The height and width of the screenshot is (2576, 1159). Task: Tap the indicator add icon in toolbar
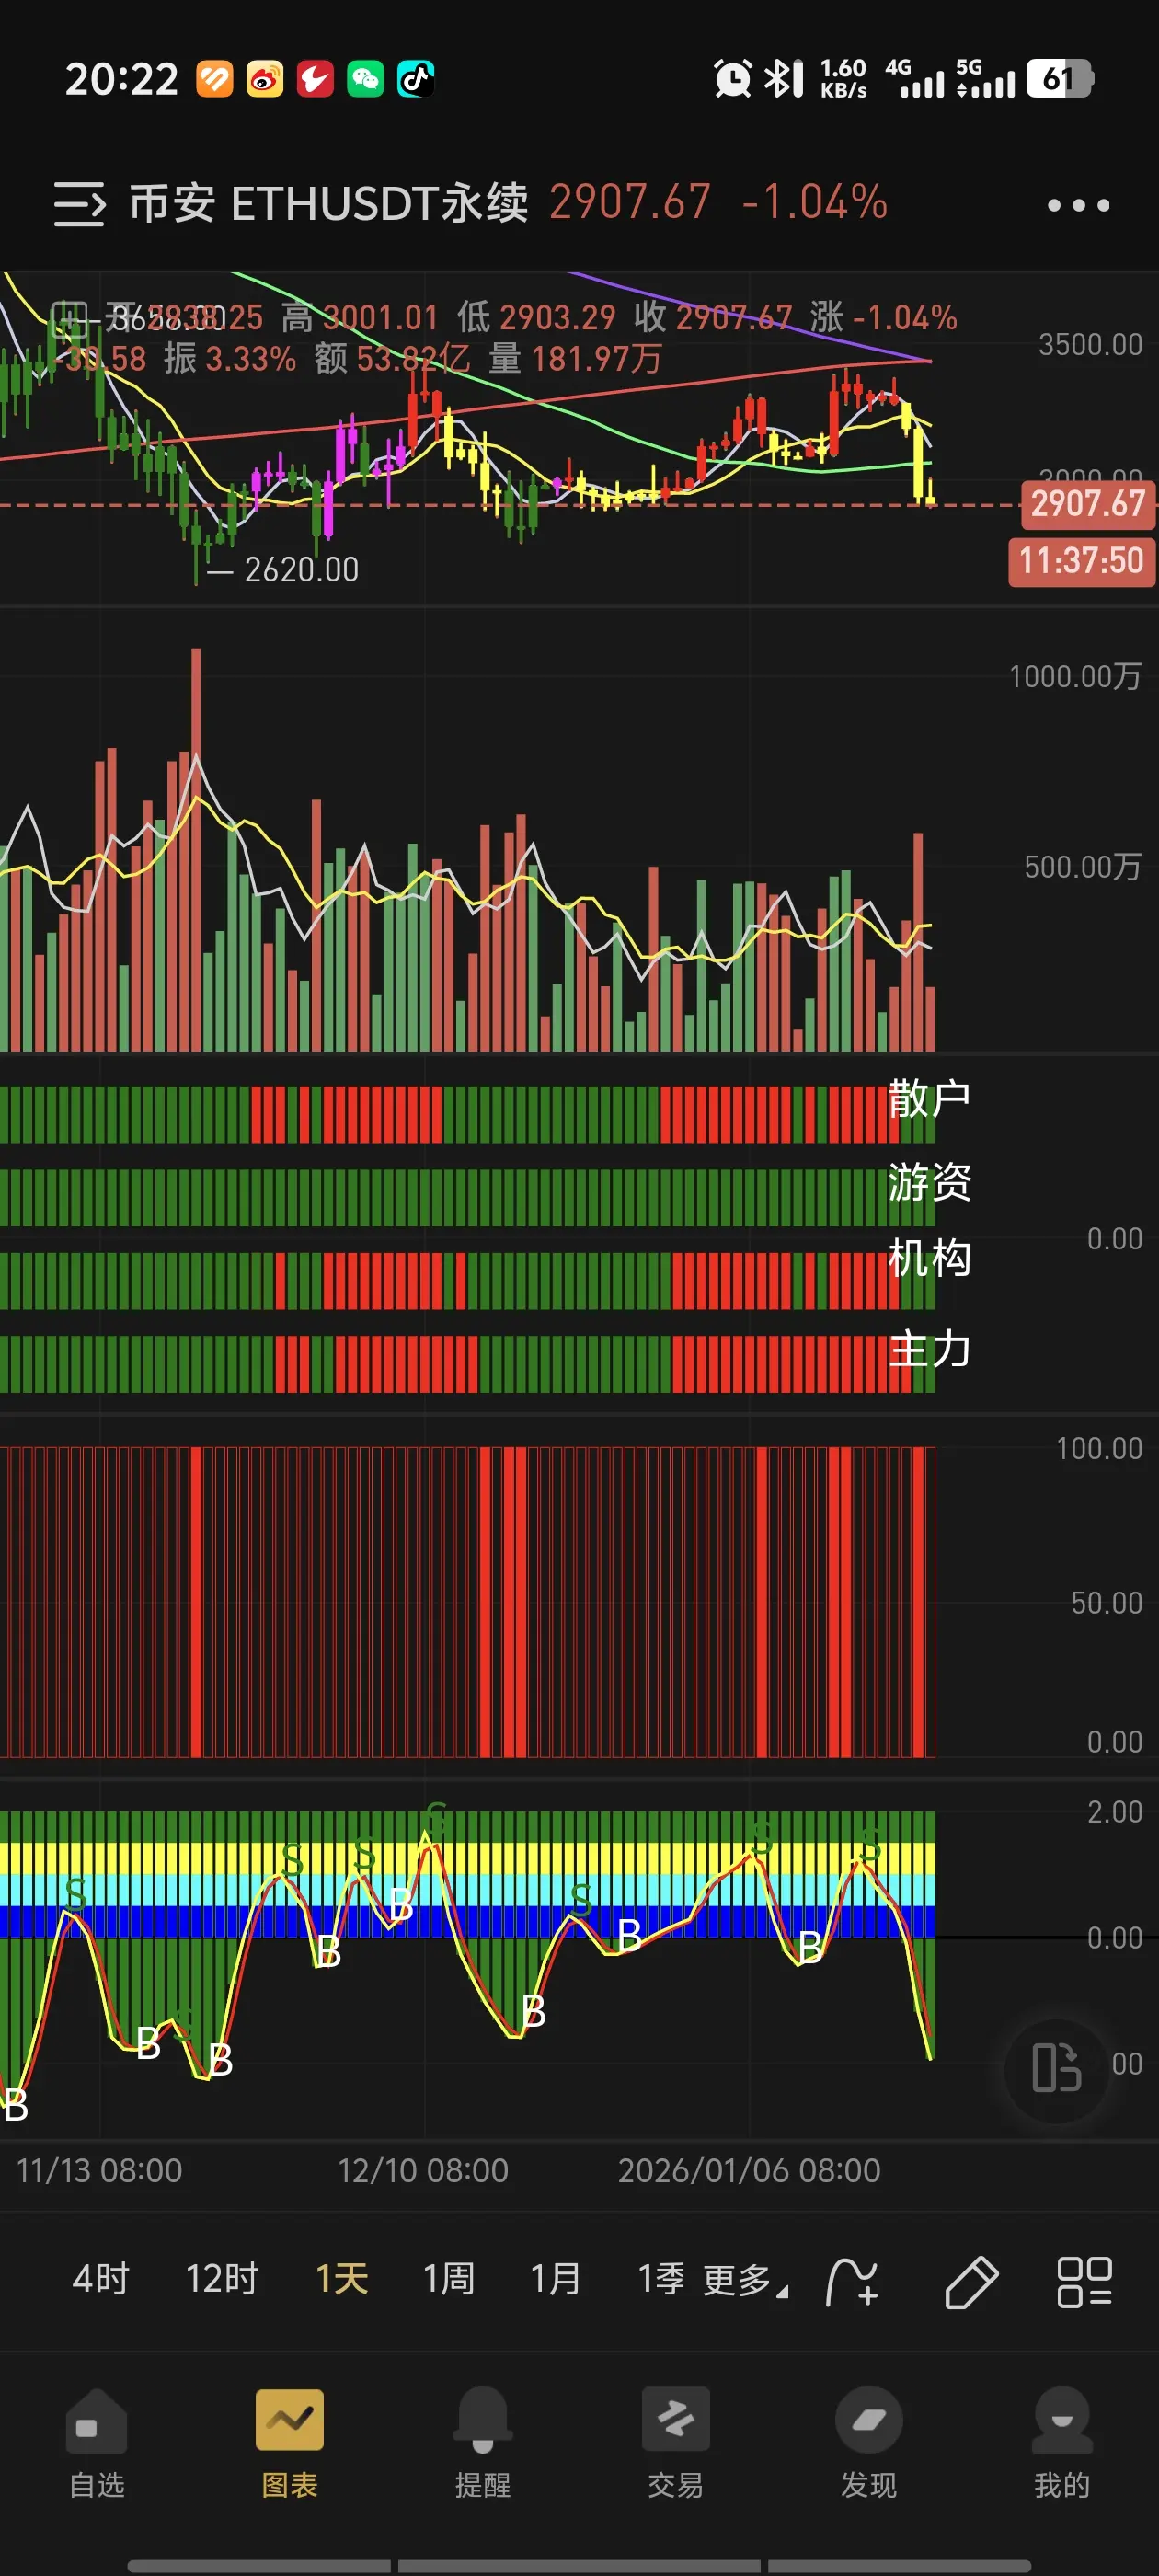coord(852,2282)
